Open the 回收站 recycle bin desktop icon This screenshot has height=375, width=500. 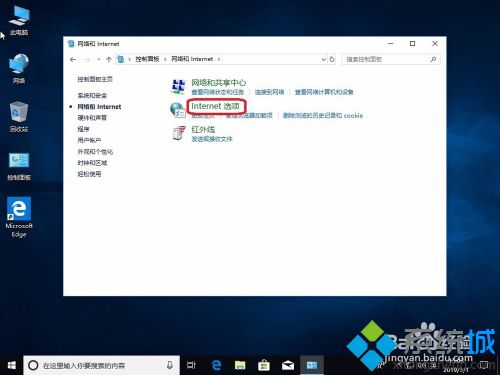click(x=19, y=117)
